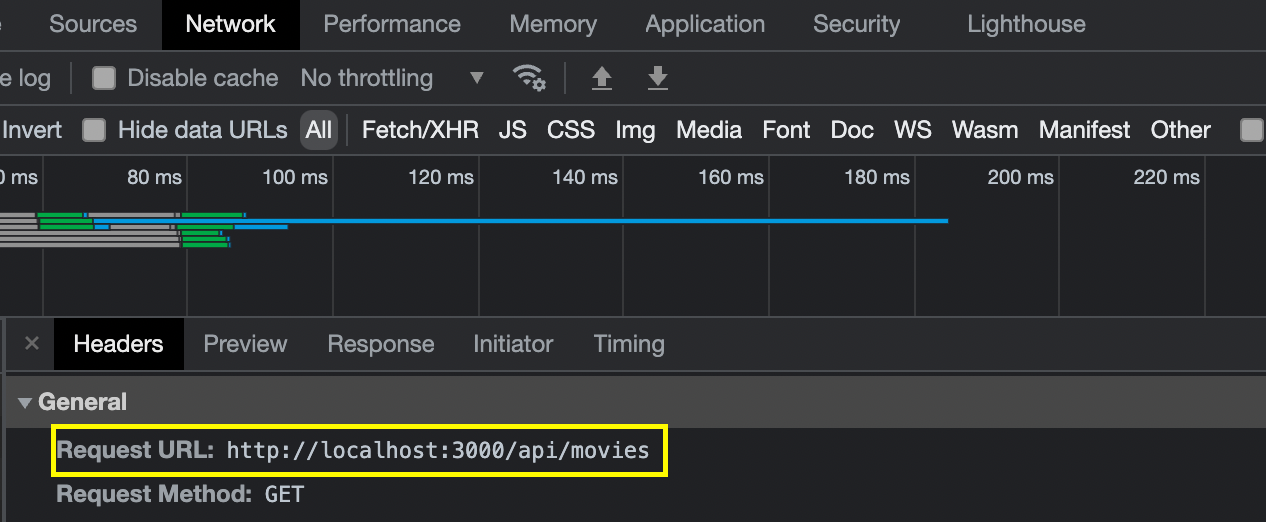Open the Performance tab
1266x522 pixels.
(x=392, y=24)
